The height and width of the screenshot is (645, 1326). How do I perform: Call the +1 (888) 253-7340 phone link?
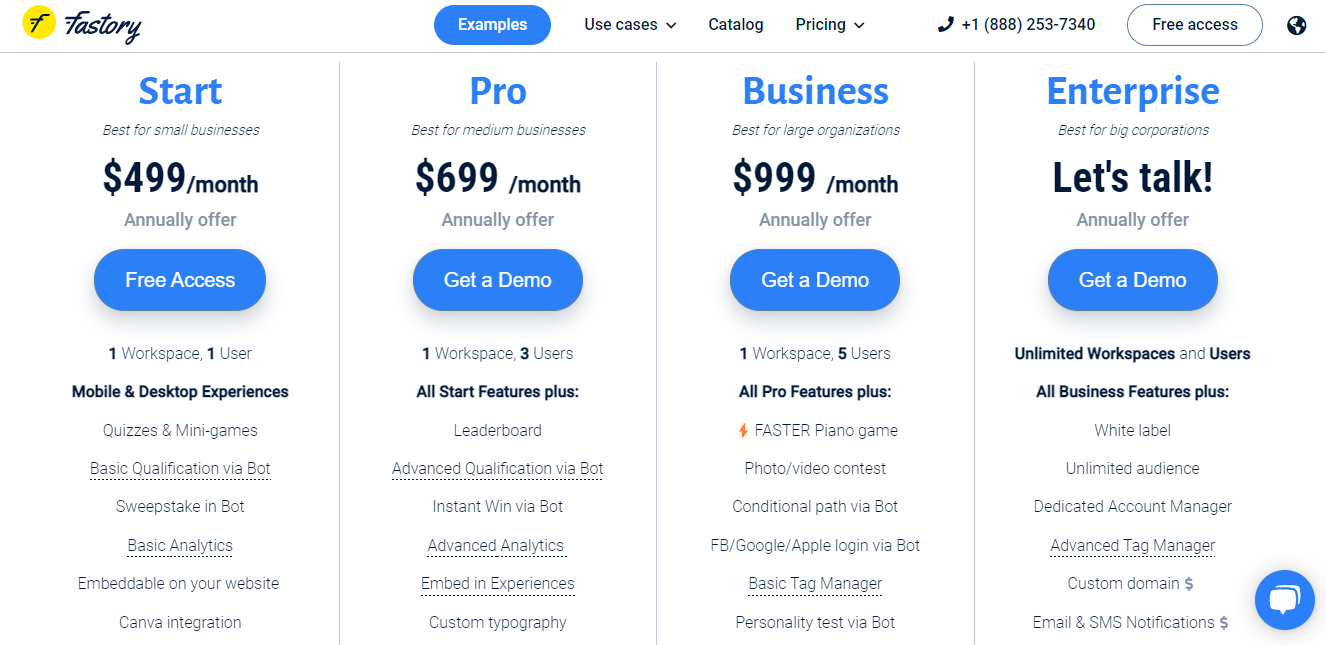tap(1028, 25)
